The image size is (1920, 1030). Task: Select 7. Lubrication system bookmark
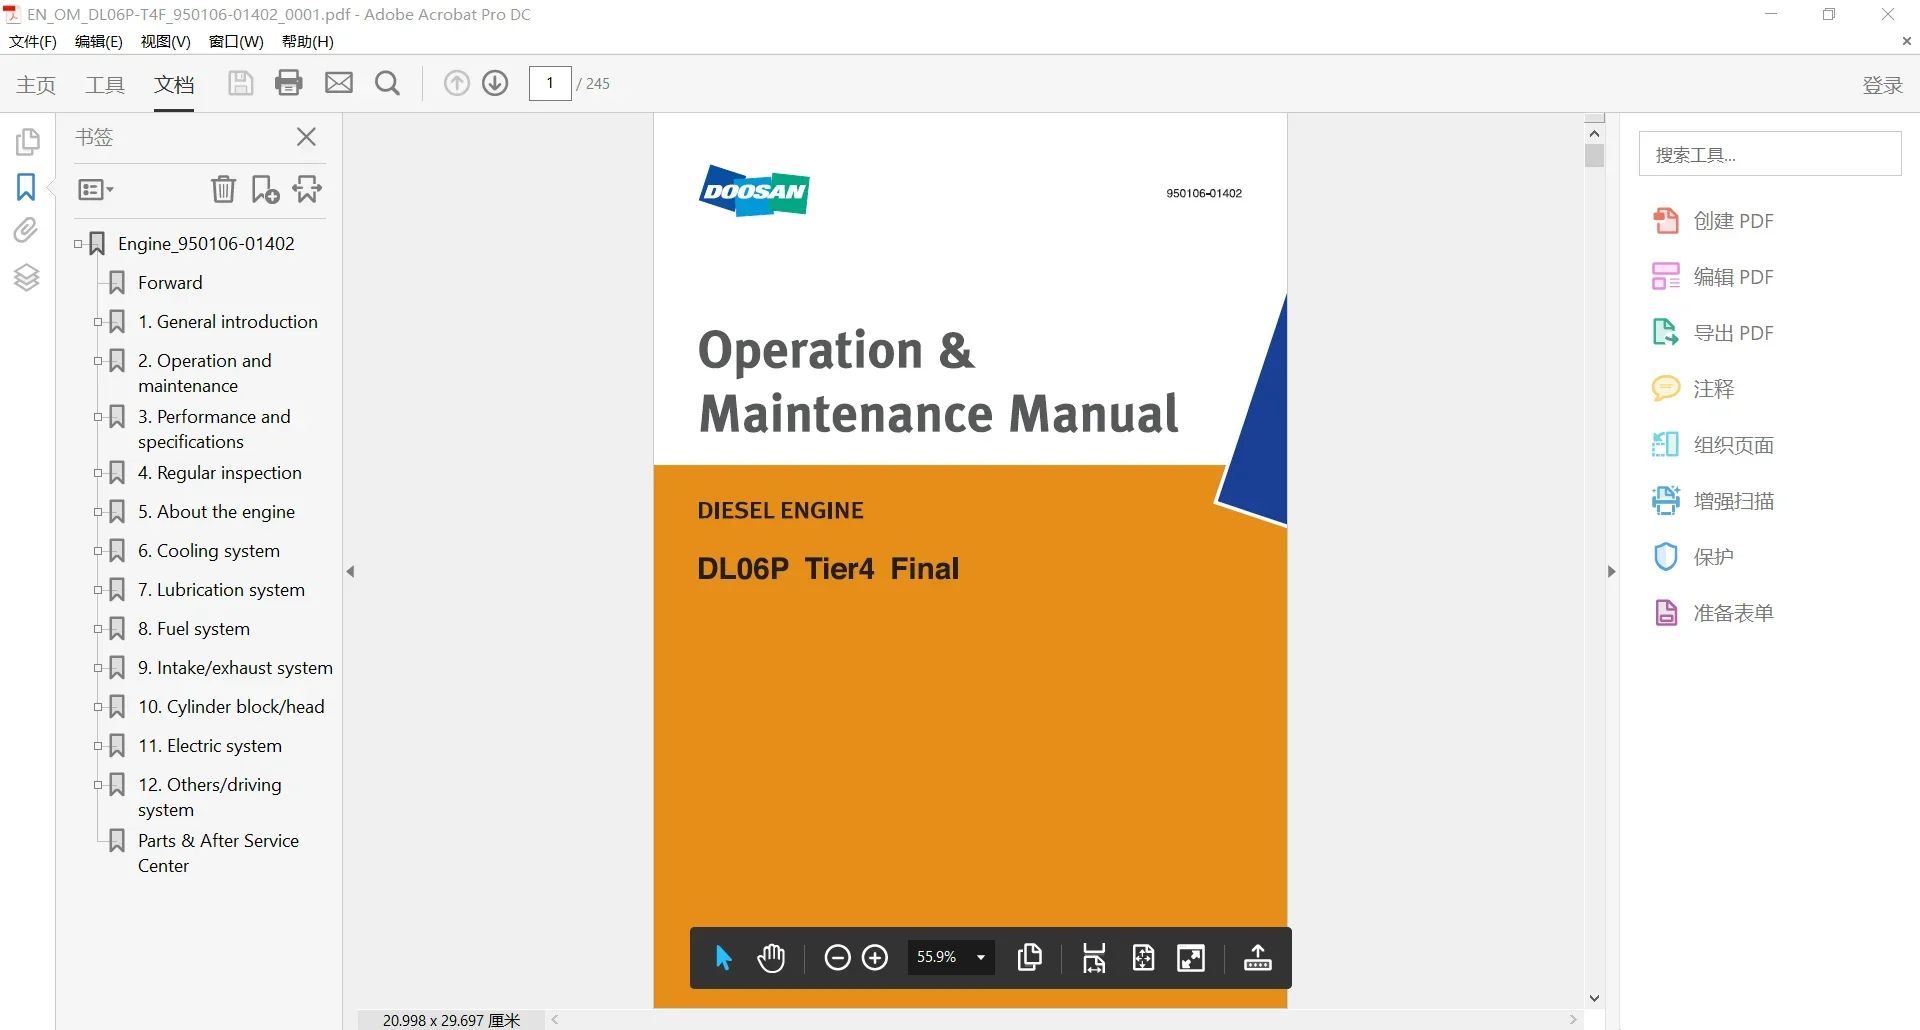click(x=221, y=590)
